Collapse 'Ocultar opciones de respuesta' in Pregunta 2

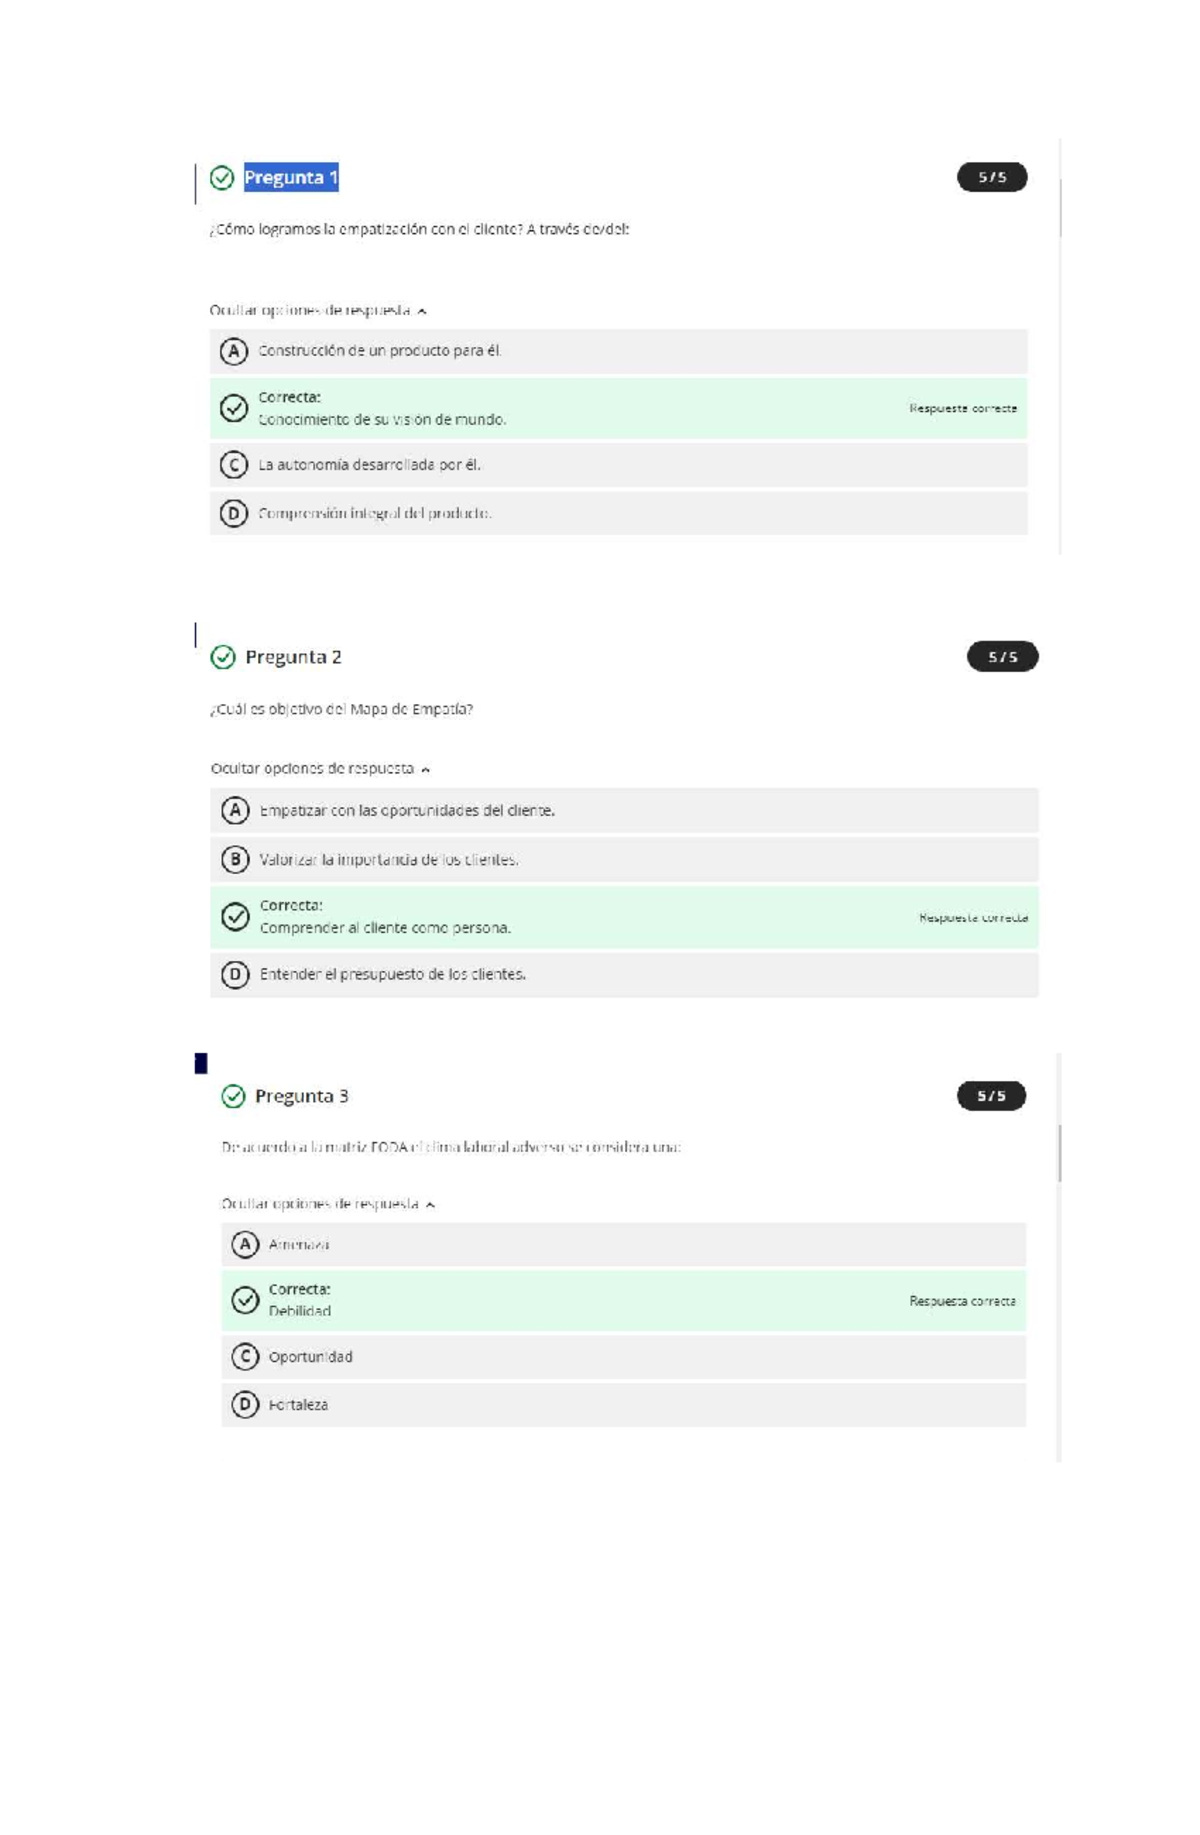click(x=320, y=769)
